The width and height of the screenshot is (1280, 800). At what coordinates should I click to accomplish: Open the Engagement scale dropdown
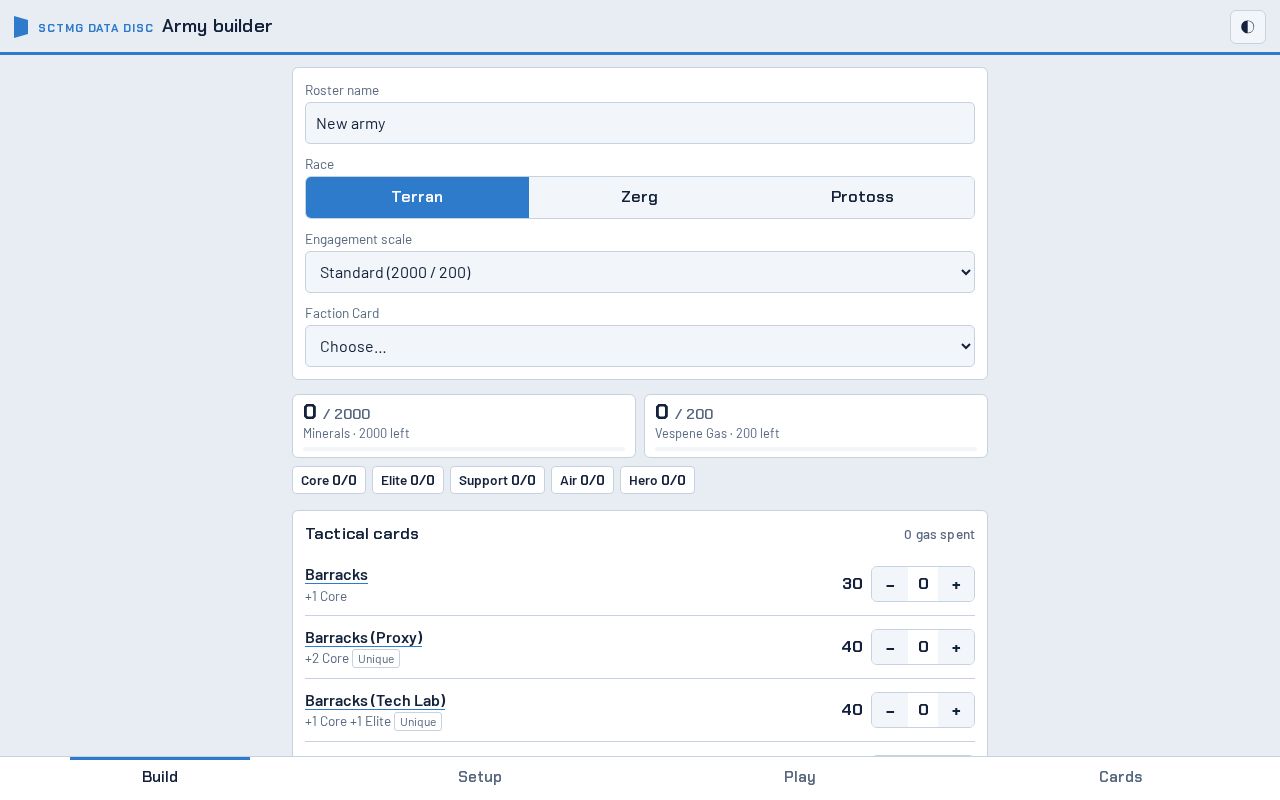pyautogui.click(x=640, y=272)
